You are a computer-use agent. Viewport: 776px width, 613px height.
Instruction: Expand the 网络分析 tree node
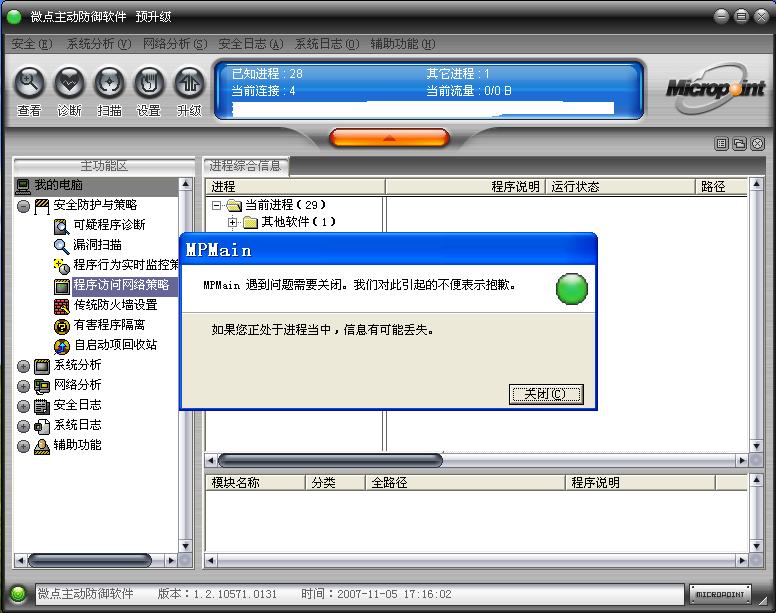(23, 386)
